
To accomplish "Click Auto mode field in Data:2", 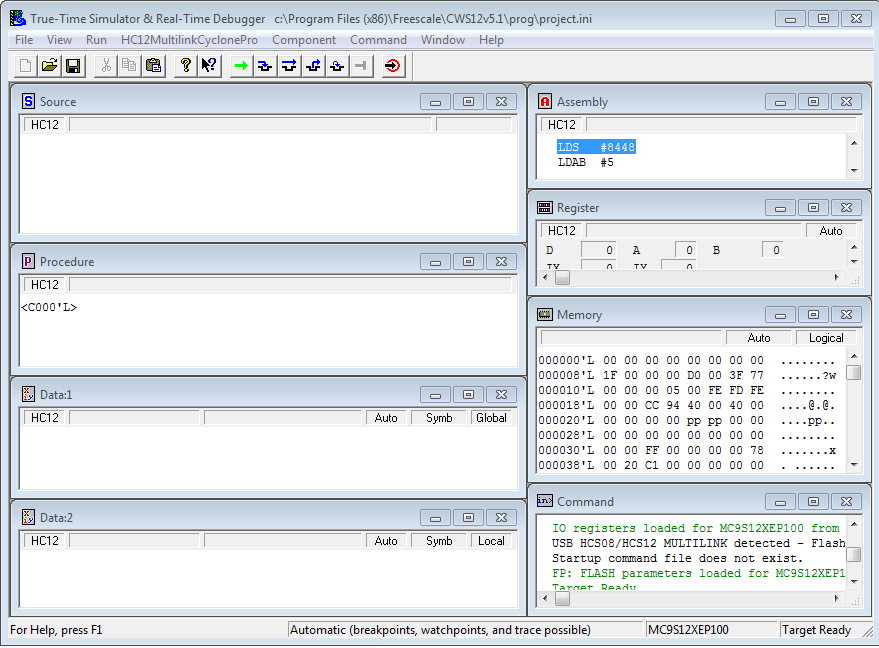I will 386,540.
